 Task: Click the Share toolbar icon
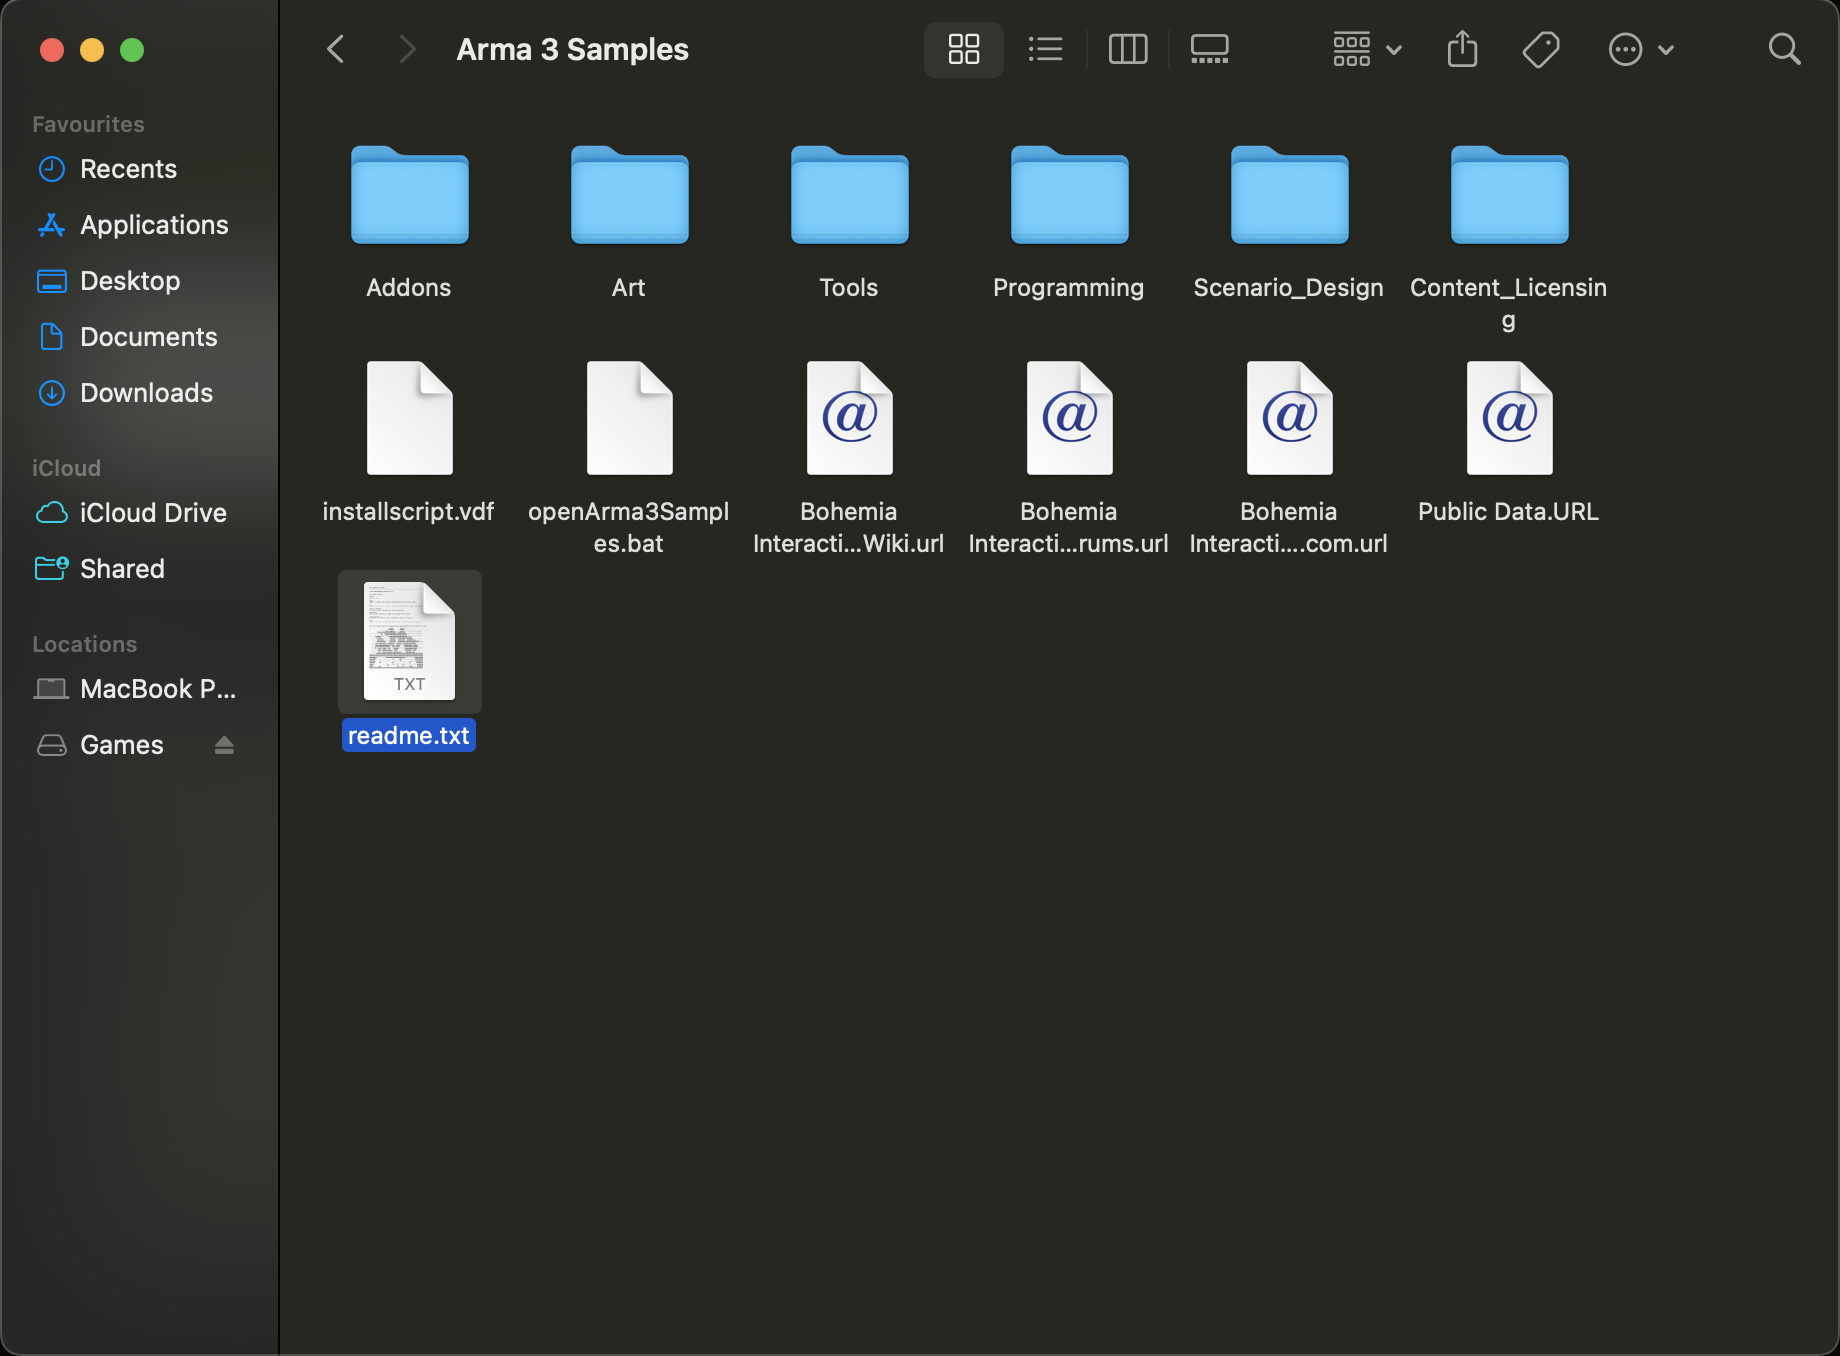point(1462,49)
